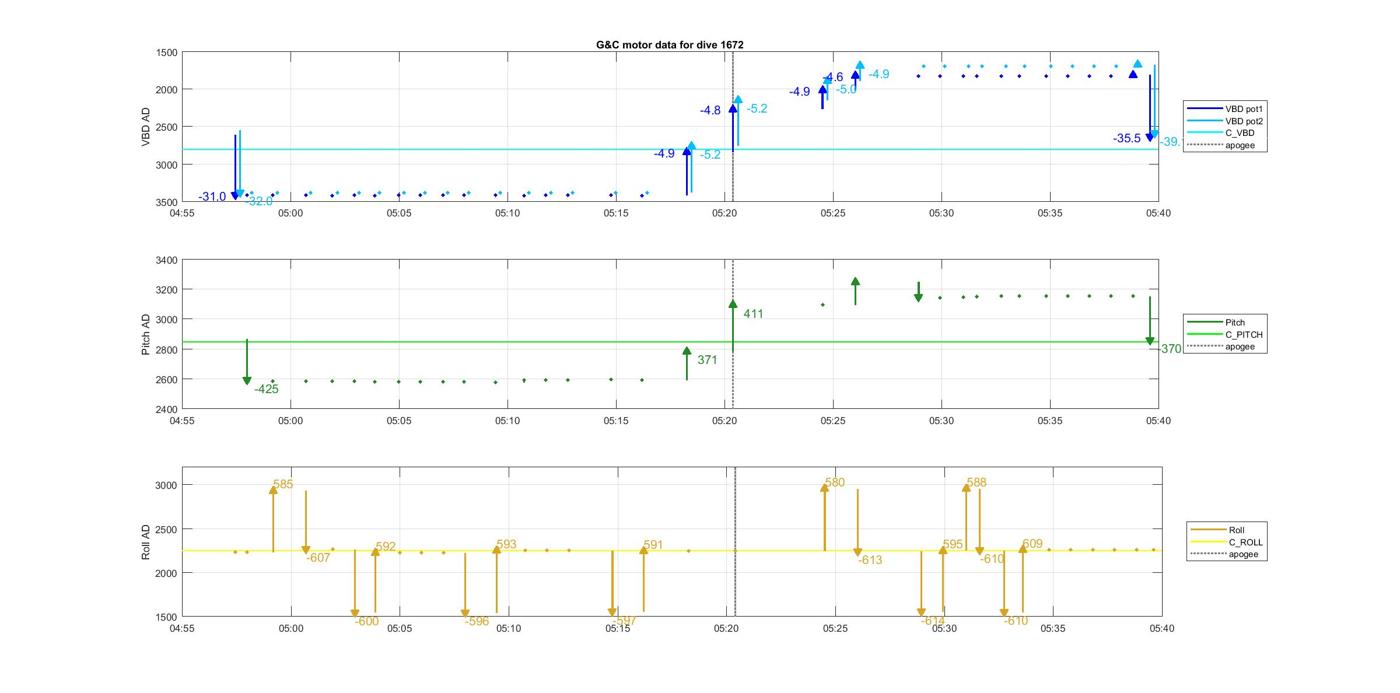Click the 2800 tick on Pitch axis
The height and width of the screenshot is (693, 1400).
pyautogui.click(x=166, y=351)
